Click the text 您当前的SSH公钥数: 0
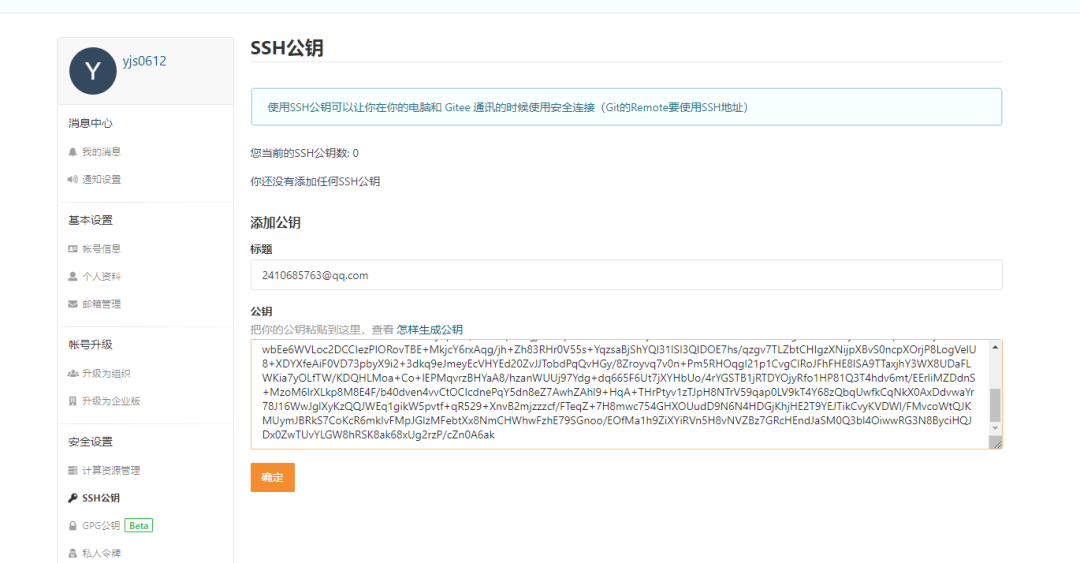The height and width of the screenshot is (563, 1080). pos(304,153)
